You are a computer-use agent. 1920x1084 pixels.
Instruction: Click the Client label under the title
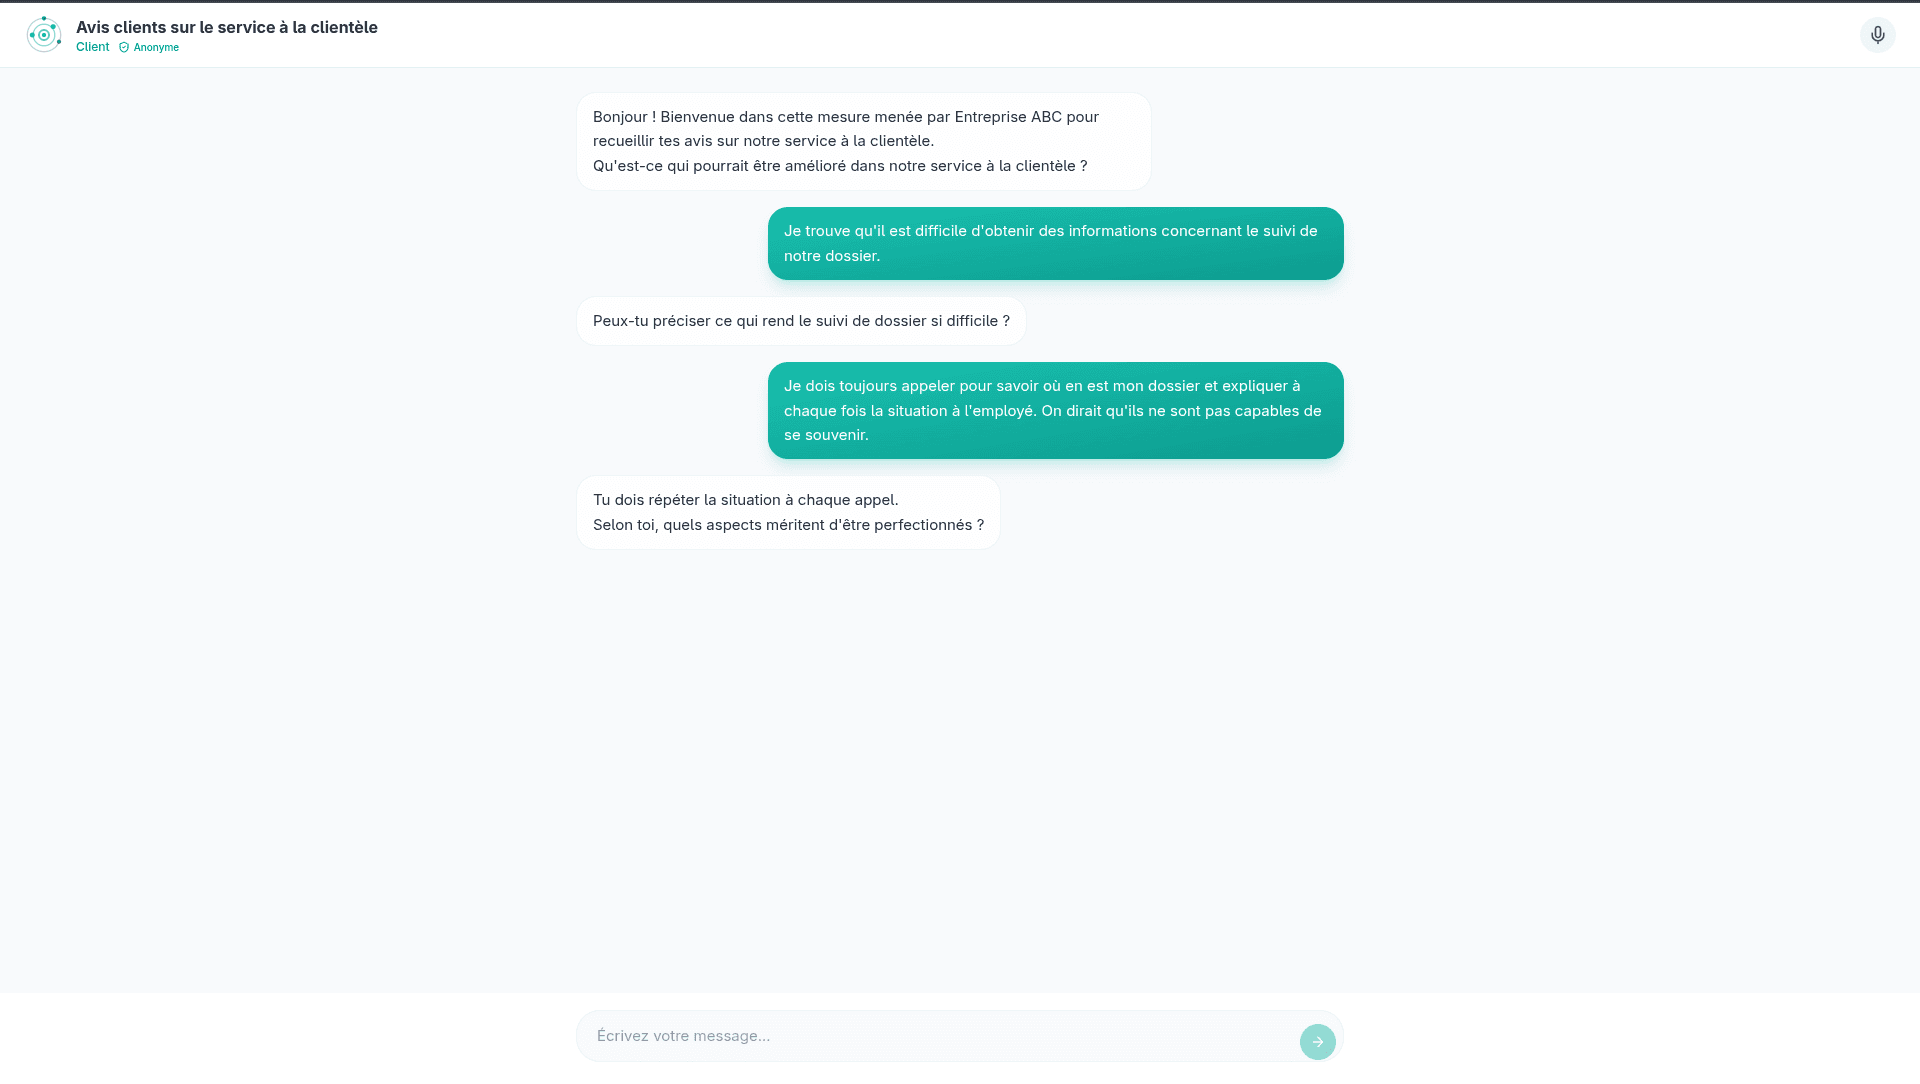[92, 46]
